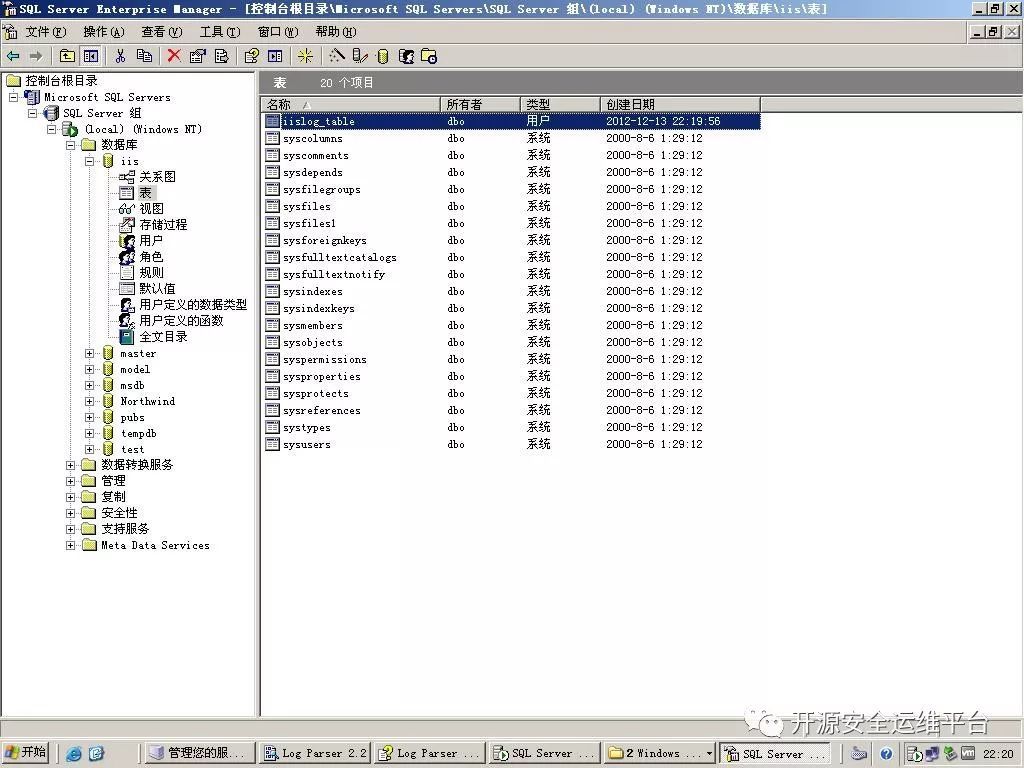This screenshot has height=768, width=1024.
Task: Click the syspermissions table icon
Action: [x=272, y=359]
